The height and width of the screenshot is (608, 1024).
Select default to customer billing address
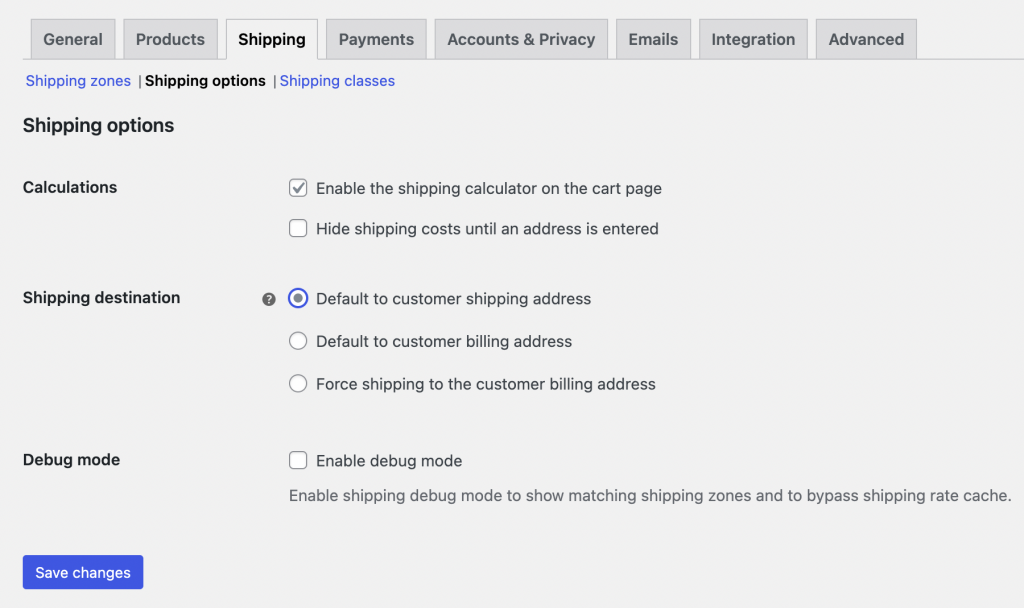coord(298,341)
